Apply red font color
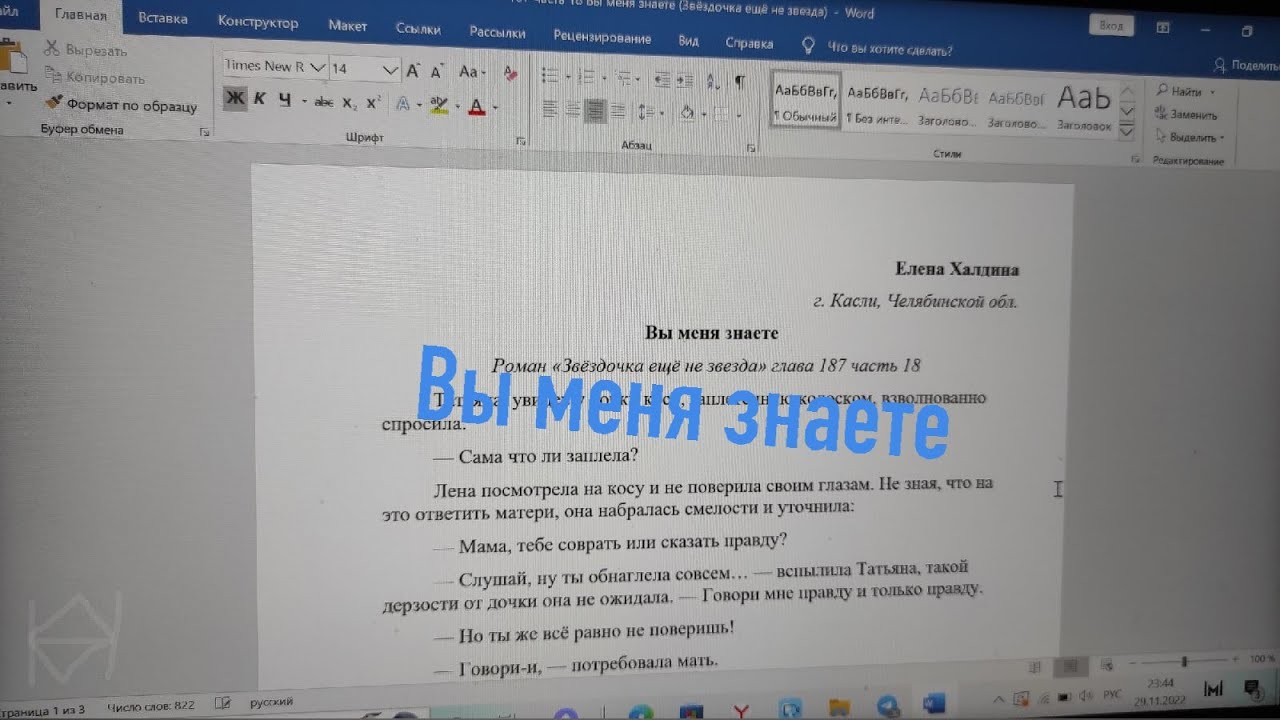 [x=476, y=106]
